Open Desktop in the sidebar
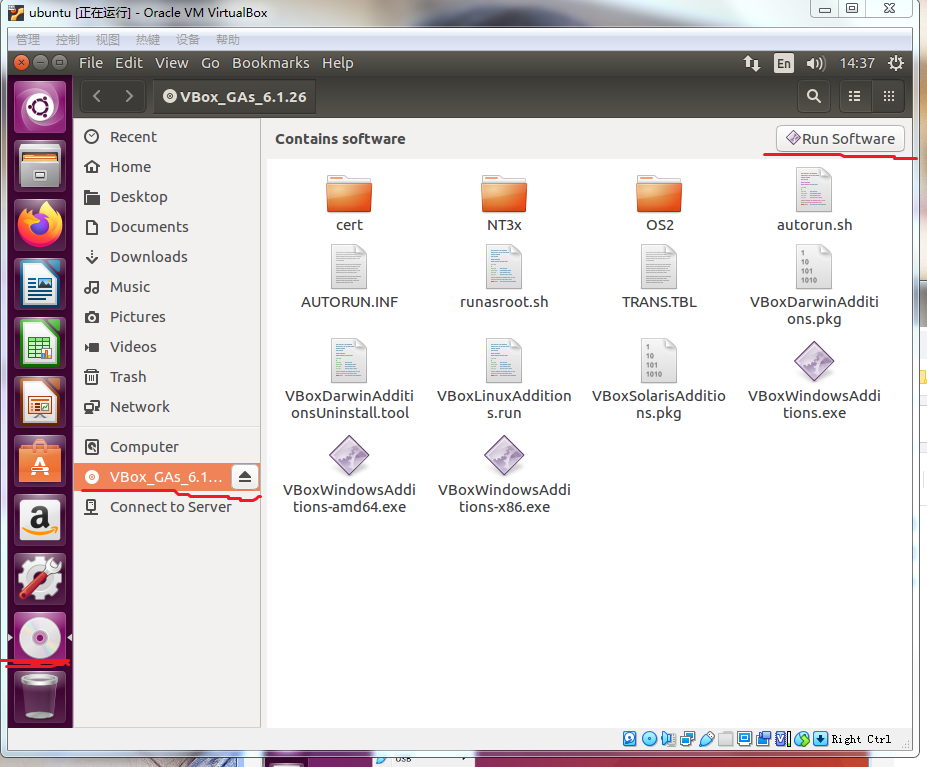 tap(167, 197)
